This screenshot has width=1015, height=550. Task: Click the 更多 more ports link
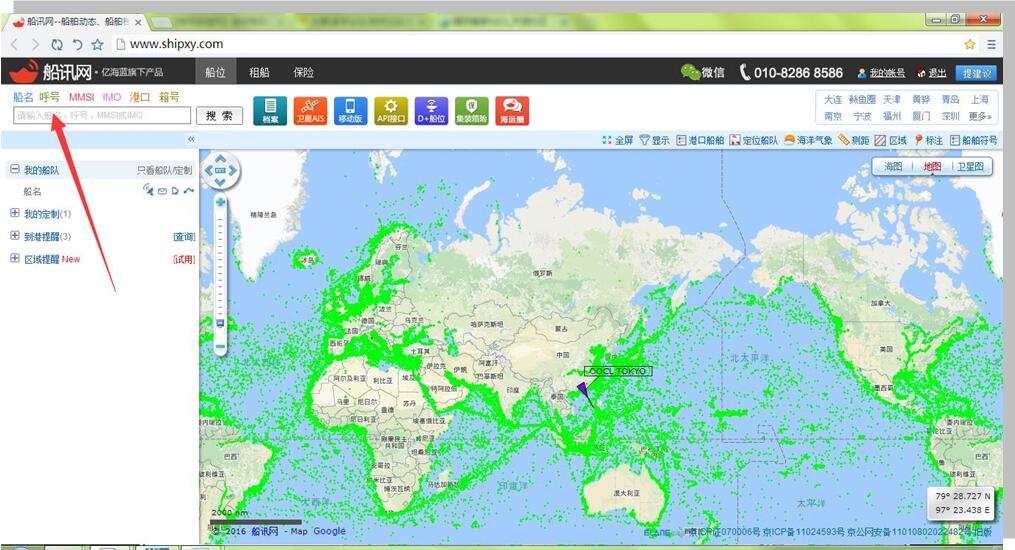979,116
